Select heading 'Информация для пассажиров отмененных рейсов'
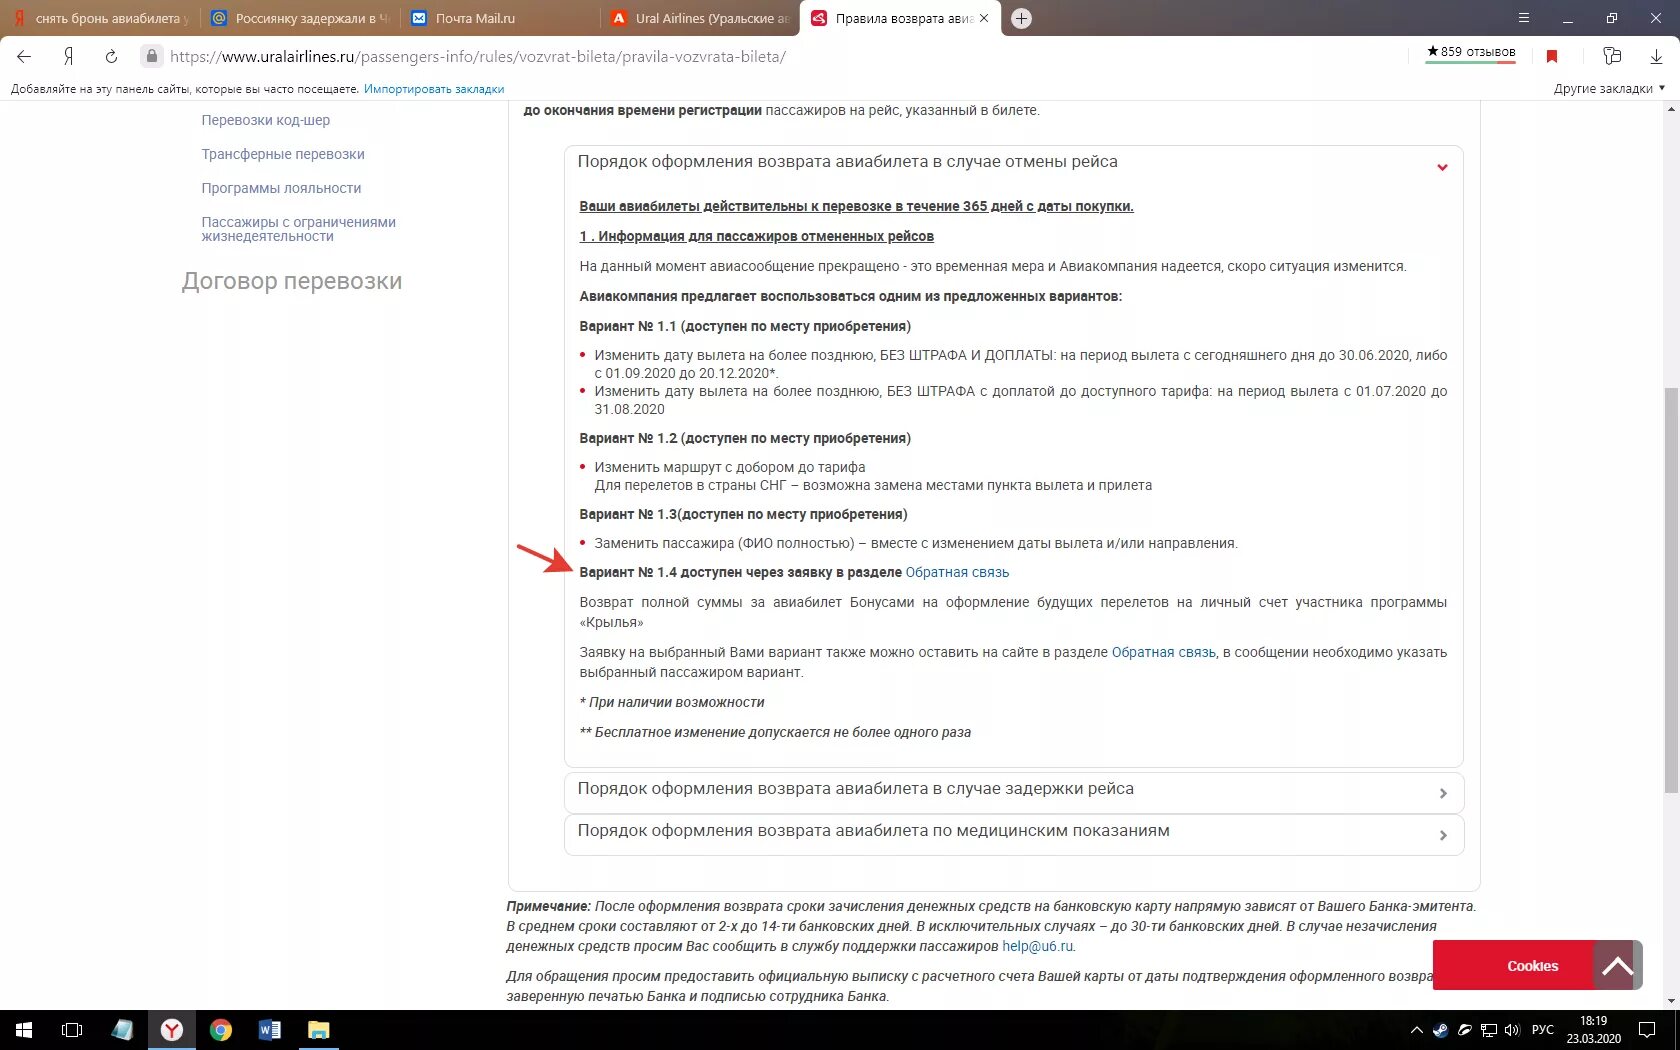 click(x=766, y=237)
